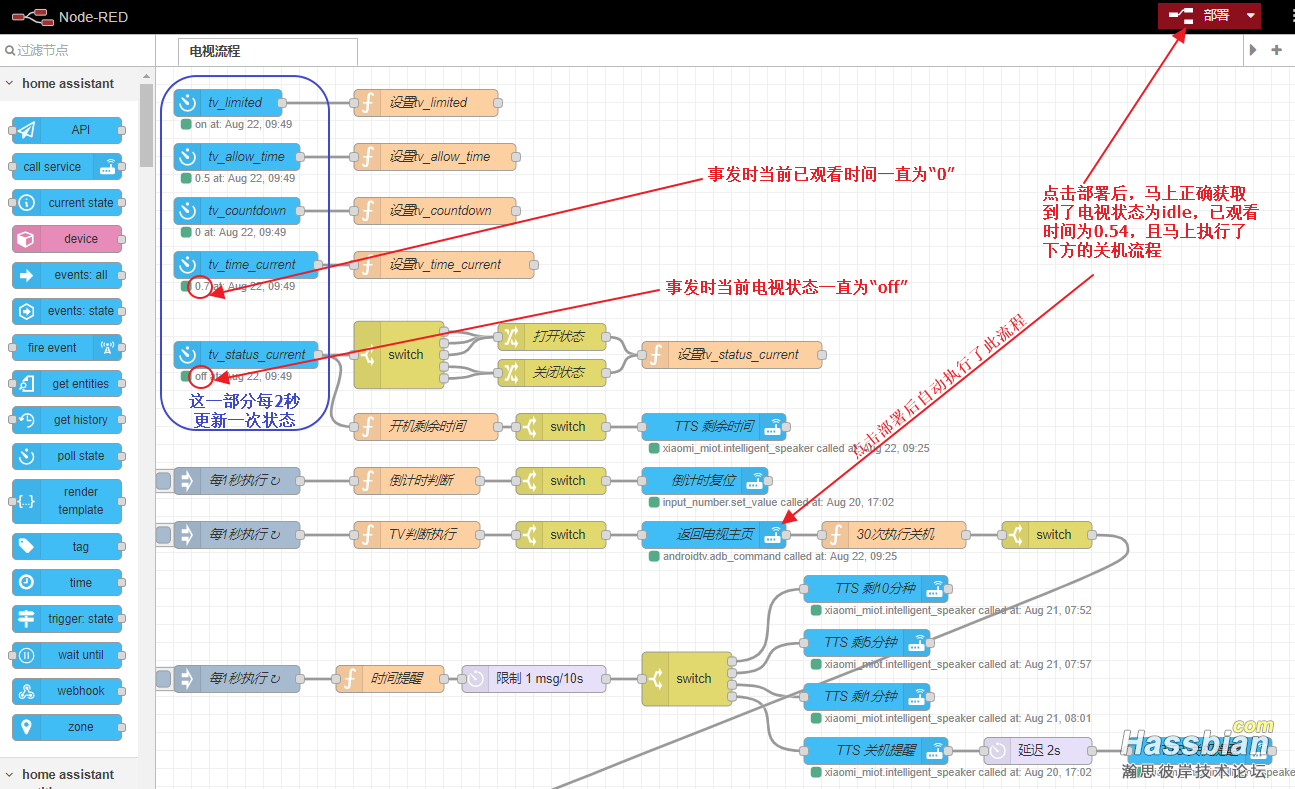Select the fire event palette node
Viewport: 1295px width, 789px height.
(x=68, y=347)
